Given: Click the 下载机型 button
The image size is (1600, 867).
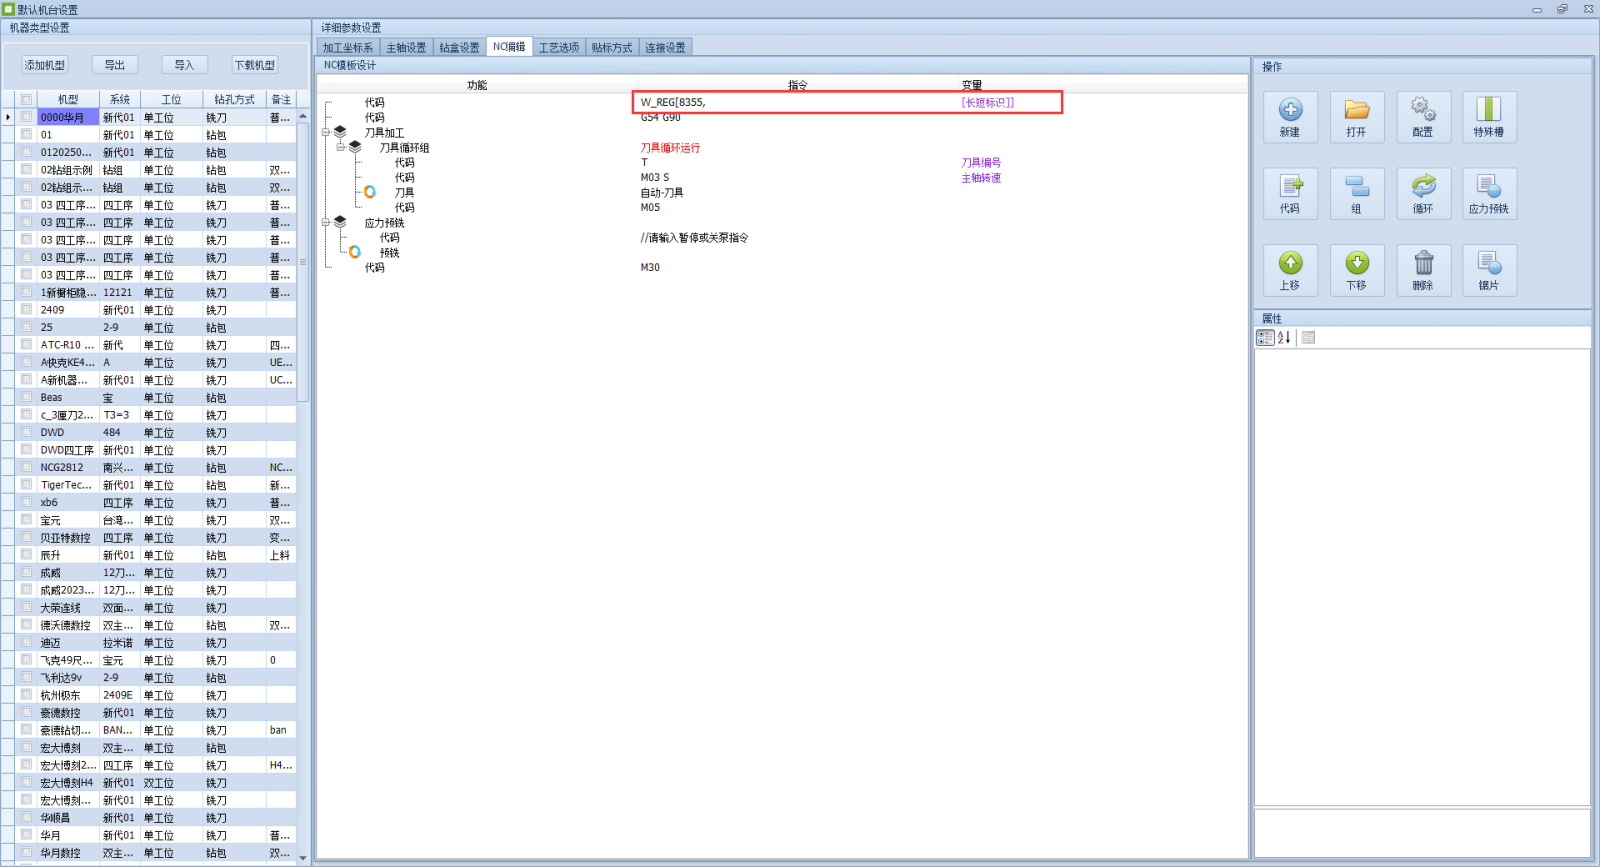Looking at the screenshot, I should 255,65.
